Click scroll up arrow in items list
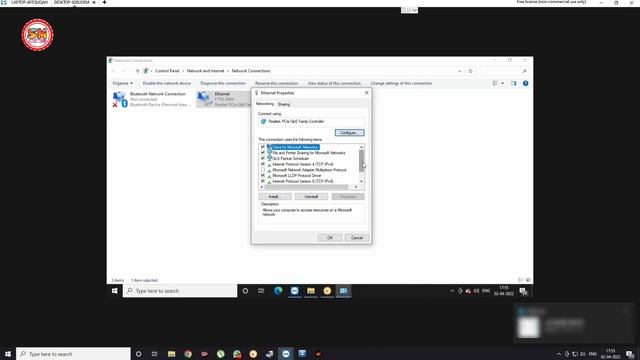The image size is (640, 360). pyautogui.click(x=362, y=147)
